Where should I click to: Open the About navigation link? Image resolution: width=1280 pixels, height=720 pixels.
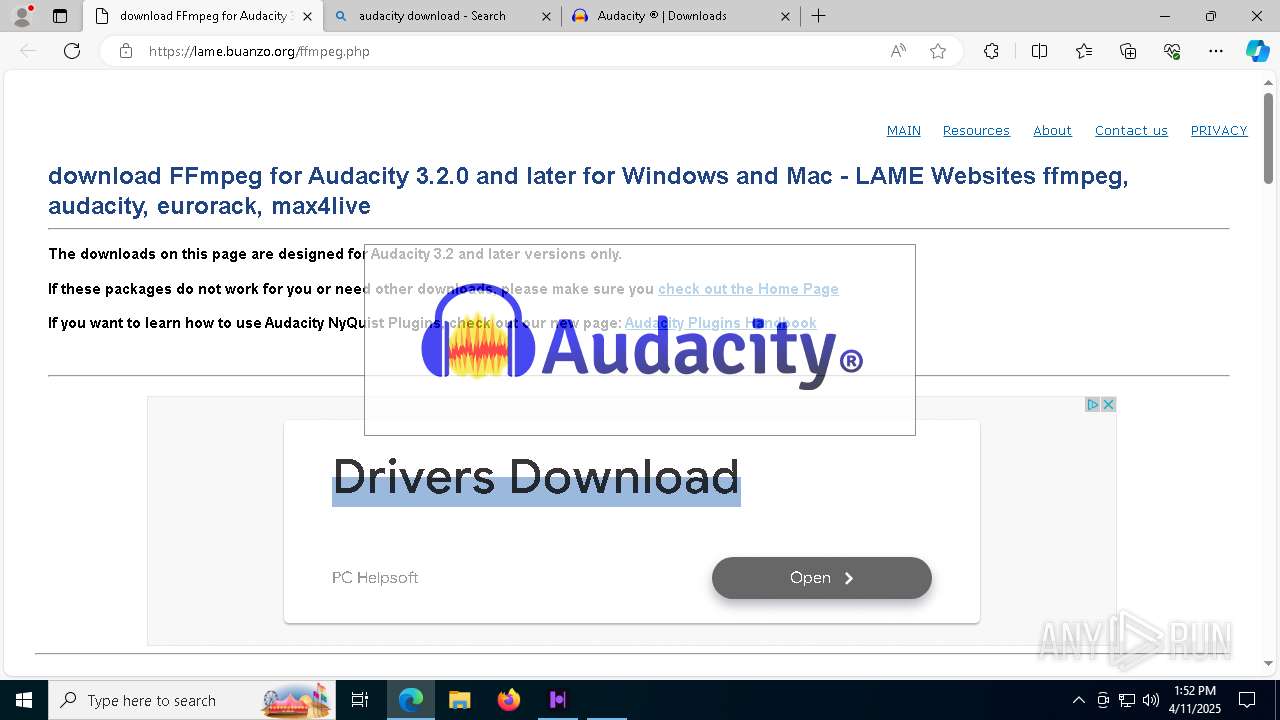[x=1052, y=131]
